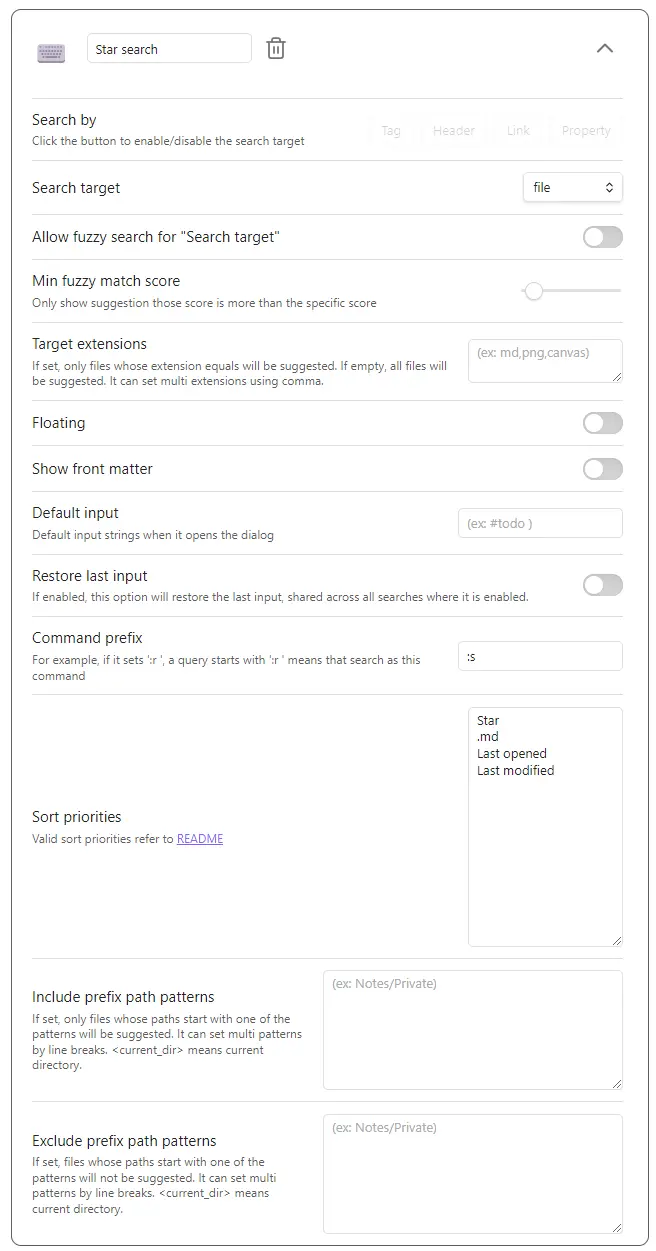Open the README link
656x1251 pixels.
tap(200, 839)
